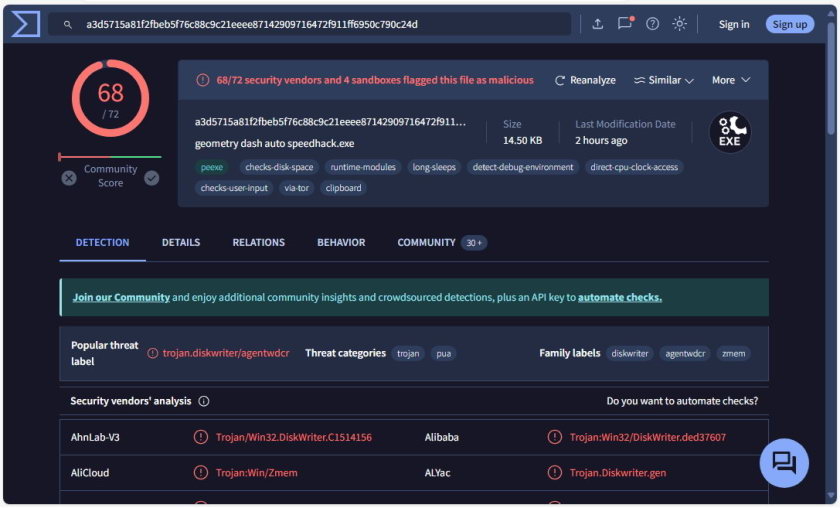Viewport: 840px width, 508px height.
Task: Click Trojan.Diskwriter.gen detection text
Action: click(x=618, y=473)
